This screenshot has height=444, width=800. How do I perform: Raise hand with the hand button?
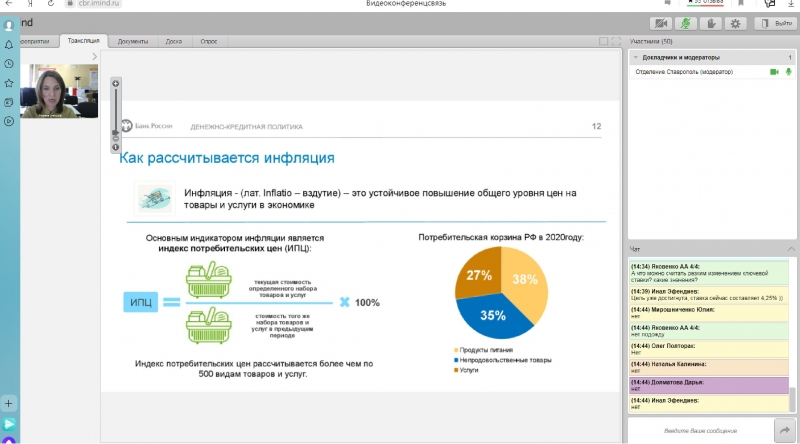tap(711, 23)
